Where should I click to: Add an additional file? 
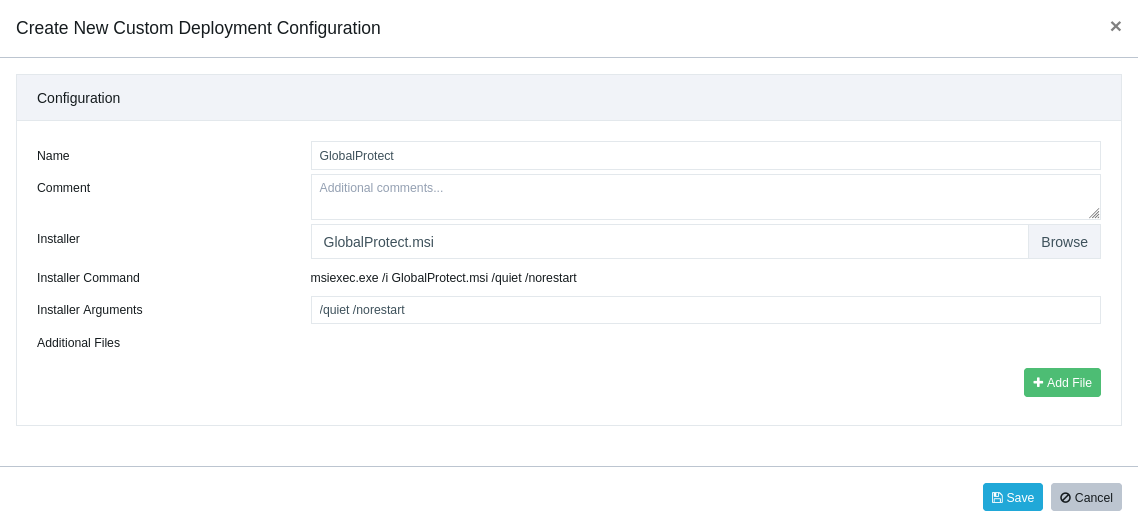(x=1062, y=383)
